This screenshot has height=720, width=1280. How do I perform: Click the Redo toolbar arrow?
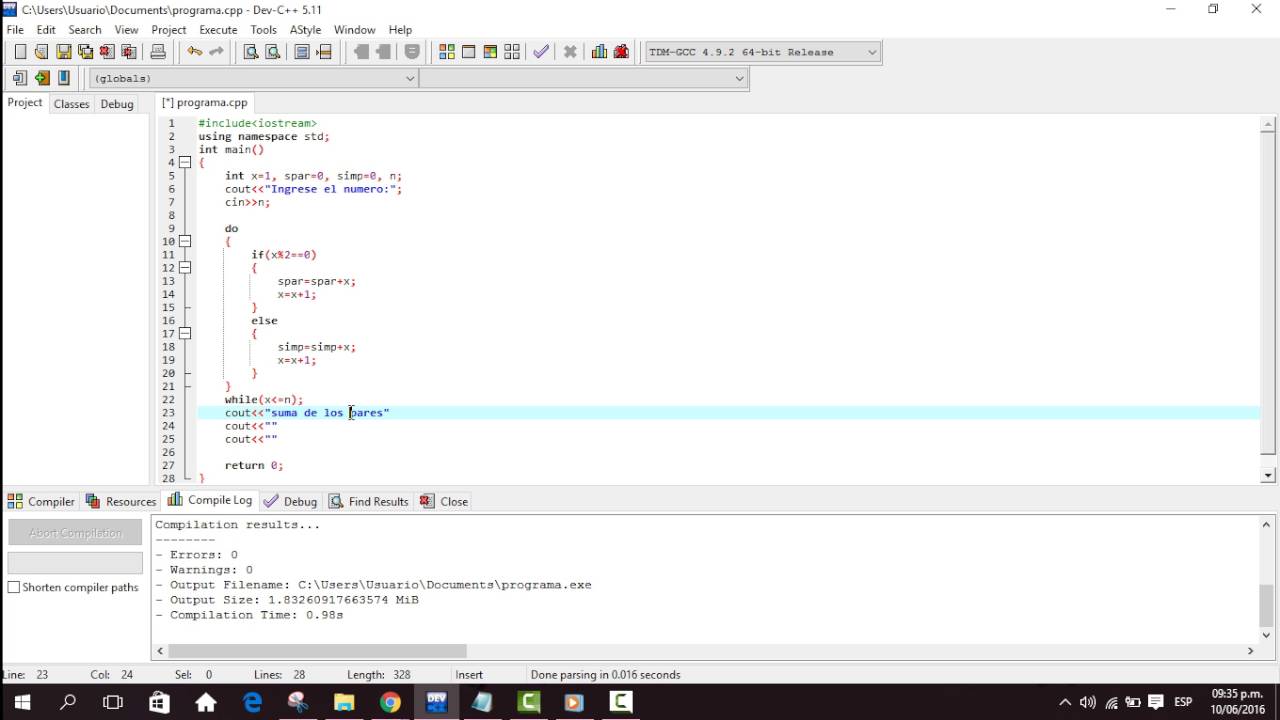[216, 52]
